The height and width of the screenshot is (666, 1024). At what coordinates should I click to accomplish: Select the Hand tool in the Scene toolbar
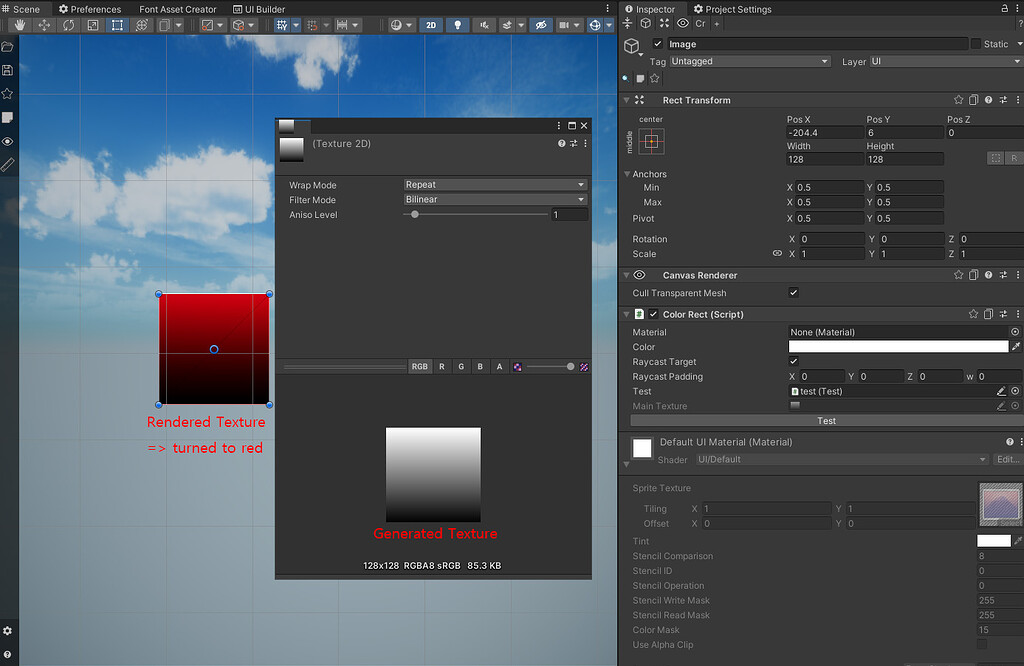[x=19, y=25]
